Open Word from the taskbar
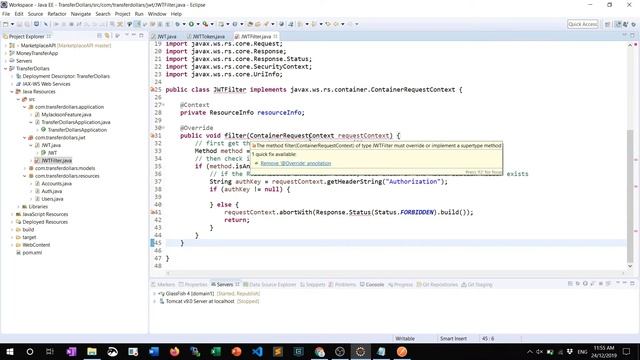Screen dimensions: 640x360 coord(154,351)
